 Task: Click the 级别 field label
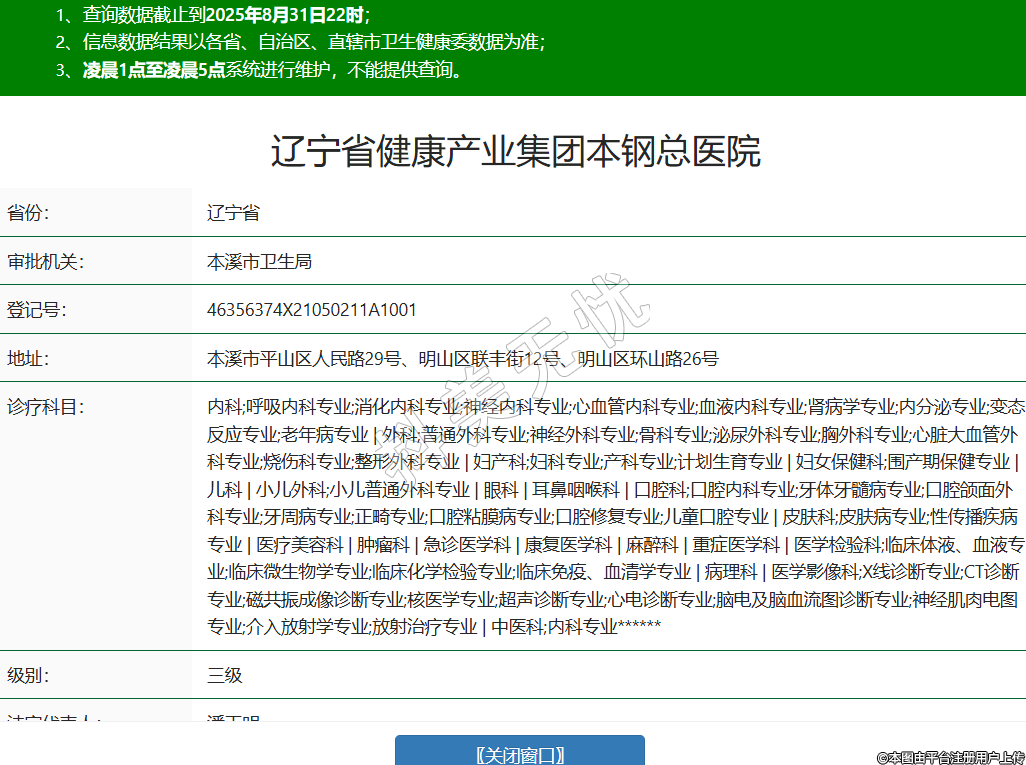[28, 675]
